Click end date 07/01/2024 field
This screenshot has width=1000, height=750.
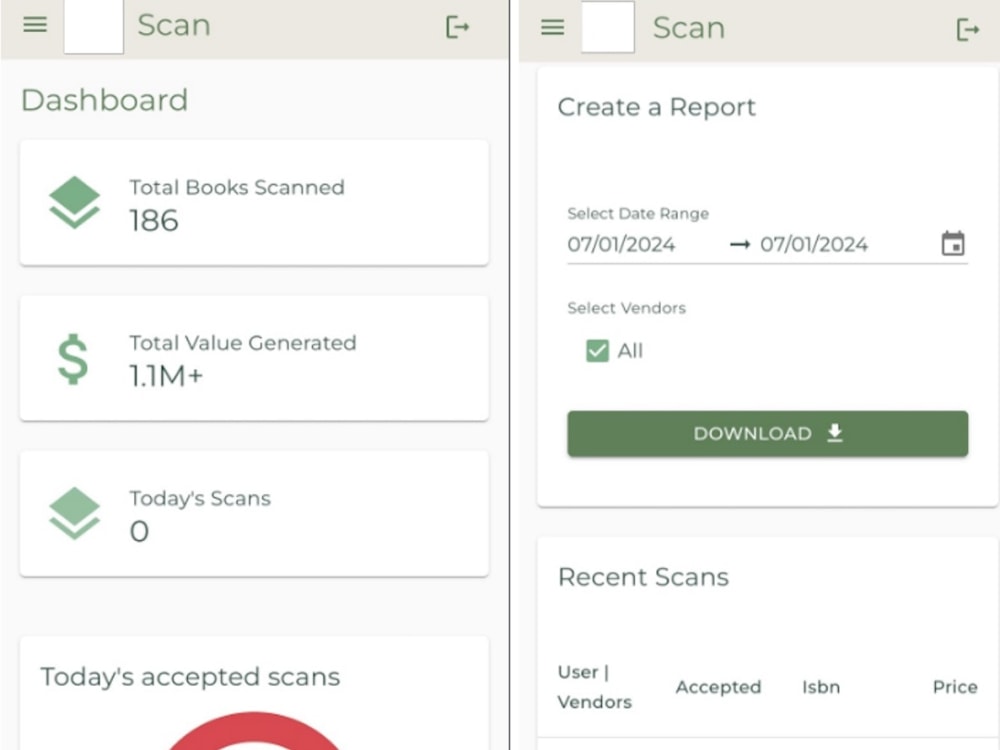click(814, 244)
